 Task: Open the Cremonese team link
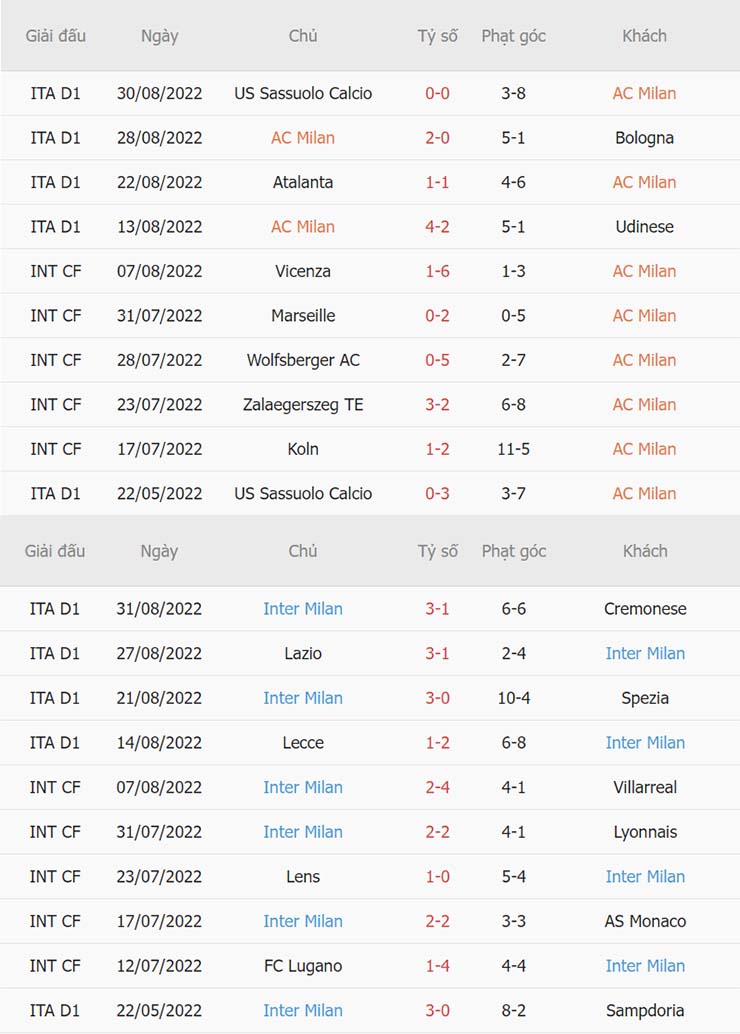[645, 609]
